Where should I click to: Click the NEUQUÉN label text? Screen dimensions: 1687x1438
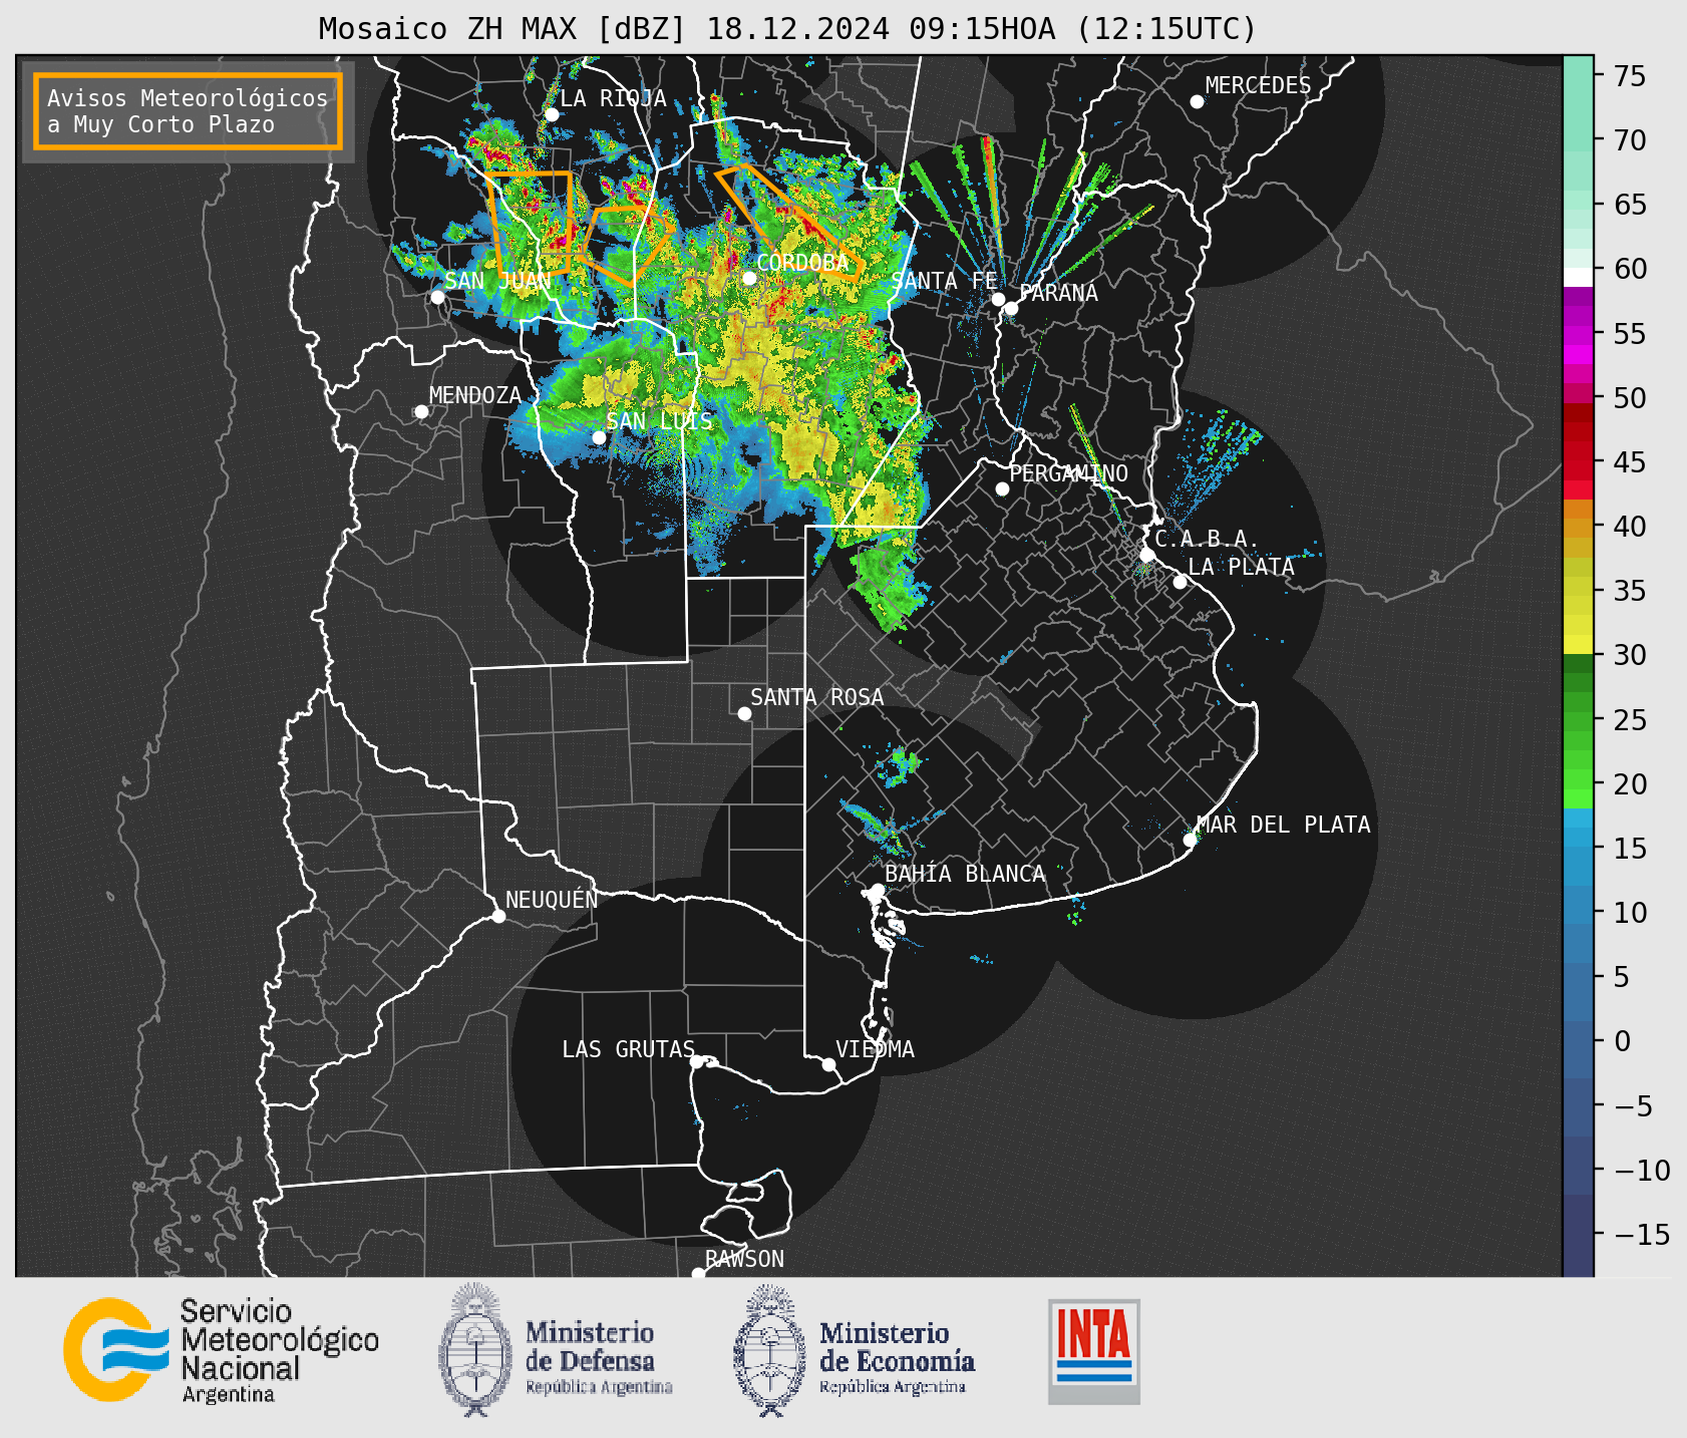click(552, 899)
